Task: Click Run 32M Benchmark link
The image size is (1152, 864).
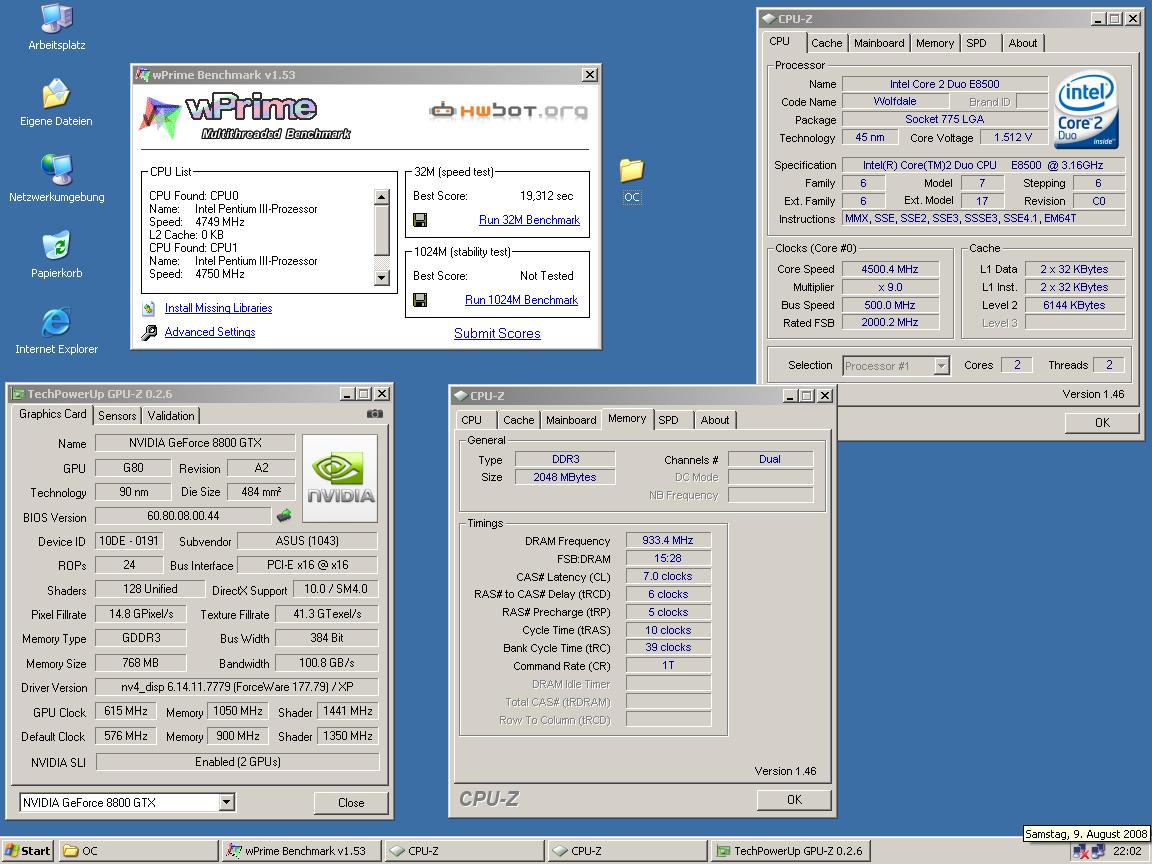Action: [x=529, y=220]
